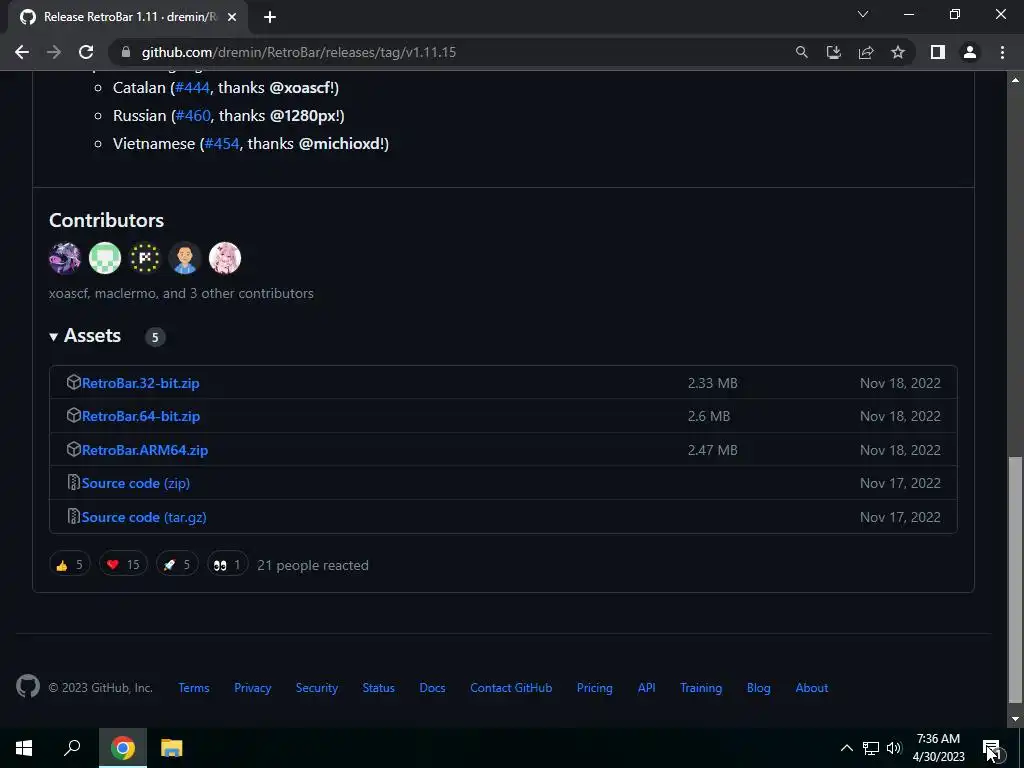Screen dimensions: 1024x768
Task: Toggle the eyes reaction
Action: click(x=227, y=565)
